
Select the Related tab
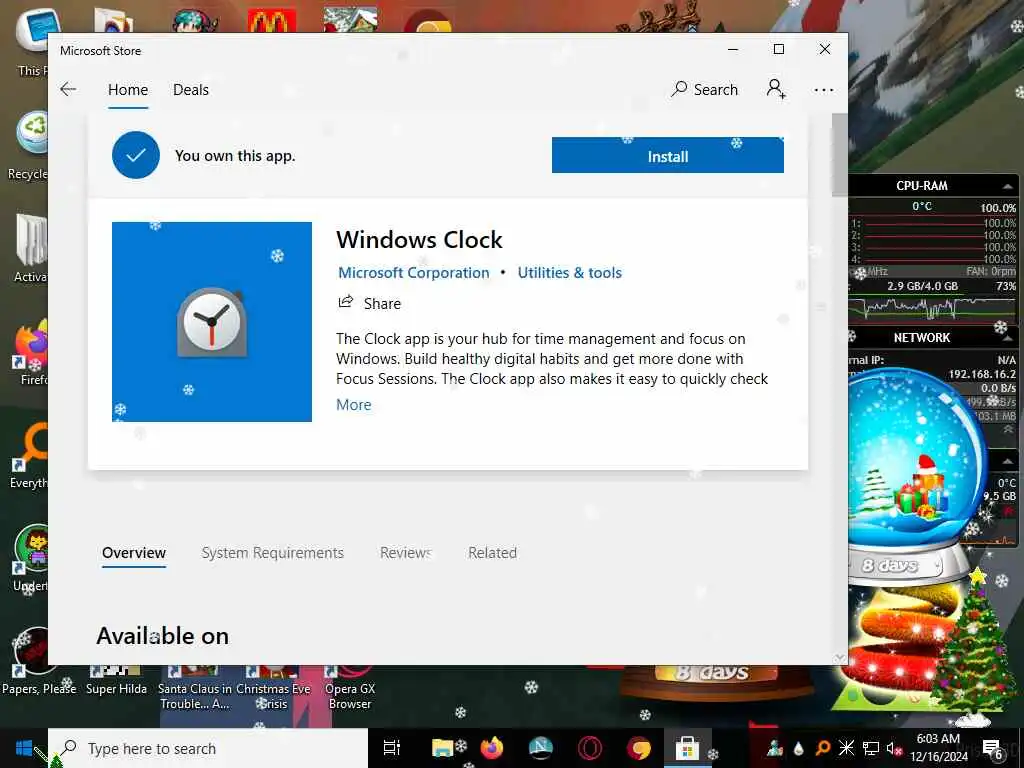(x=492, y=552)
